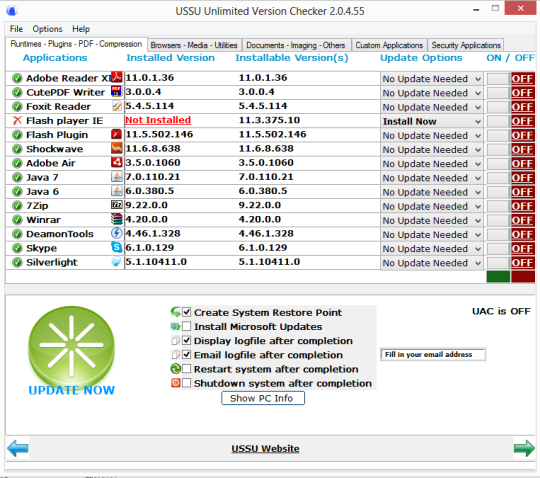Click green check status icon beside Winrar
This screenshot has height=478, width=540.
coord(17,220)
